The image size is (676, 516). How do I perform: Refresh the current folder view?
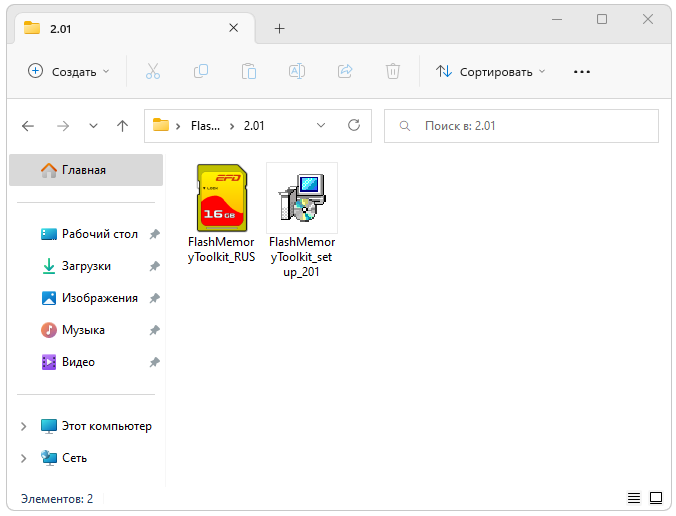click(x=353, y=126)
